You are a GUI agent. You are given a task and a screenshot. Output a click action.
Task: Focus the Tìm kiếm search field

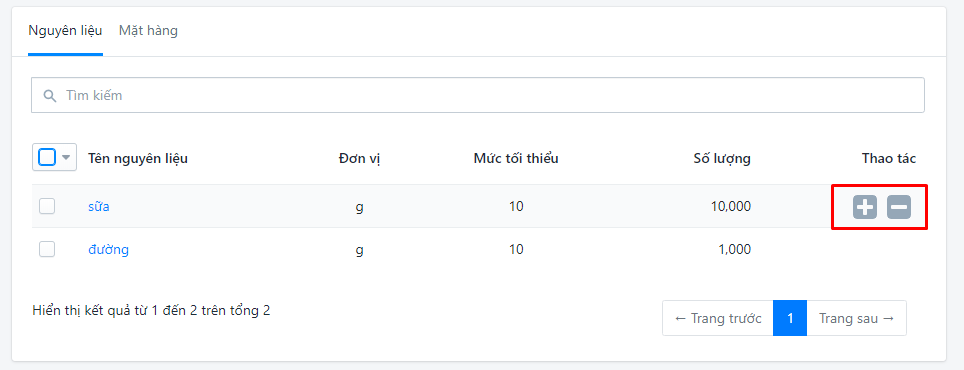coord(478,95)
